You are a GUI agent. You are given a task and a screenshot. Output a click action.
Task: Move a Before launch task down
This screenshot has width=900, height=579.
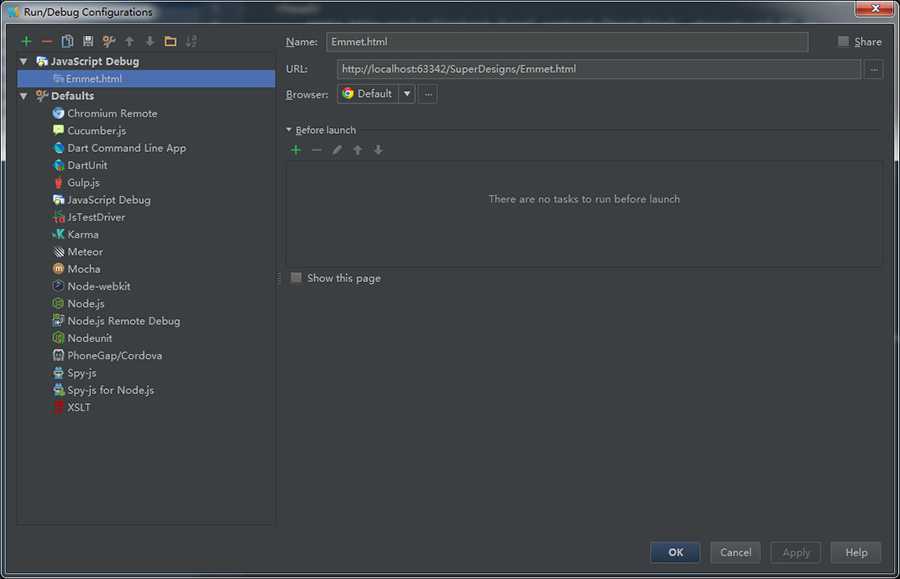[x=378, y=150]
